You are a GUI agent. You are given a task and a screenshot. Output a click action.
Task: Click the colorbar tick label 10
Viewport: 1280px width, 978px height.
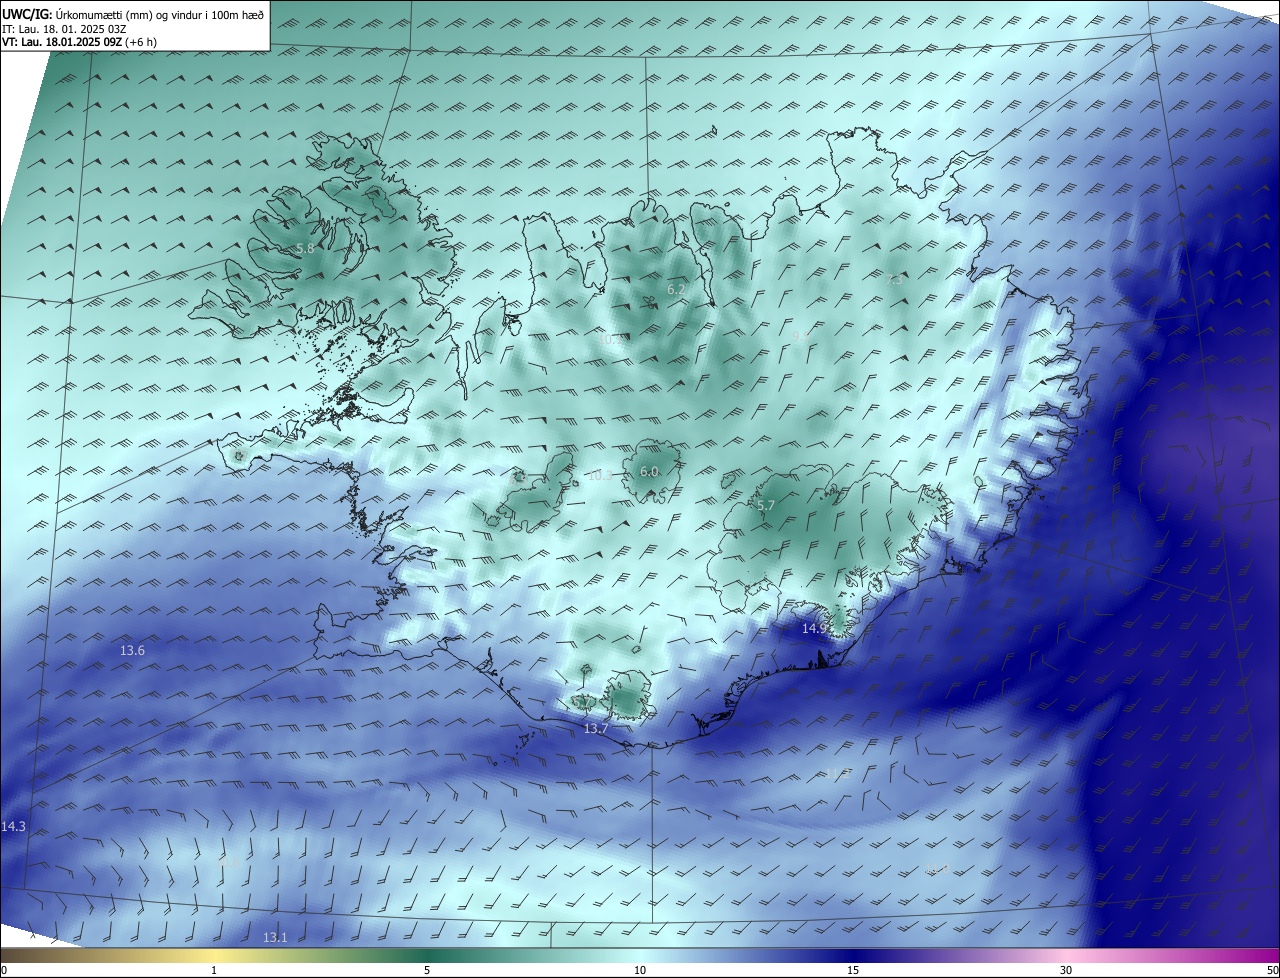pos(640,970)
